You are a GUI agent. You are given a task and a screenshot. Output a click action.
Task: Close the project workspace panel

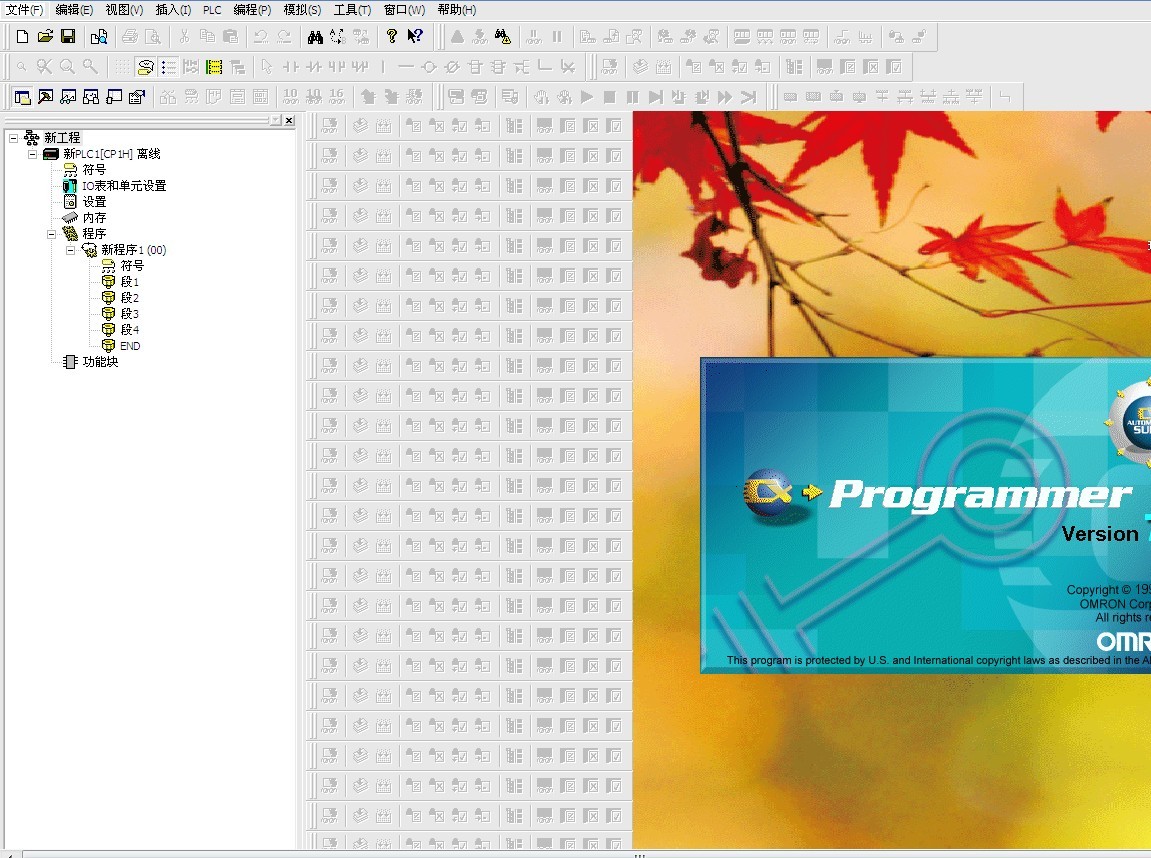point(289,121)
